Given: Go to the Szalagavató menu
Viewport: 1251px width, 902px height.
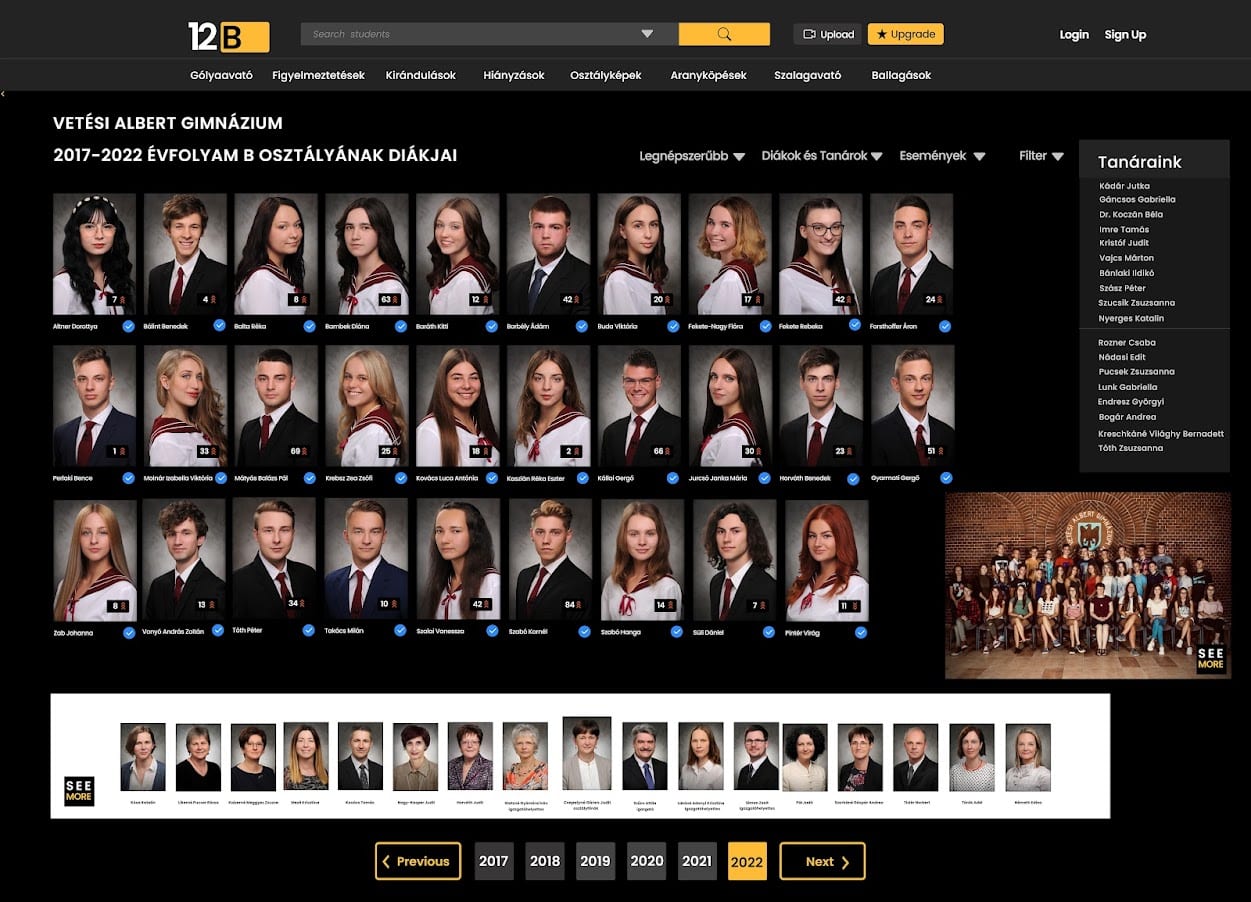Looking at the screenshot, I should [807, 75].
